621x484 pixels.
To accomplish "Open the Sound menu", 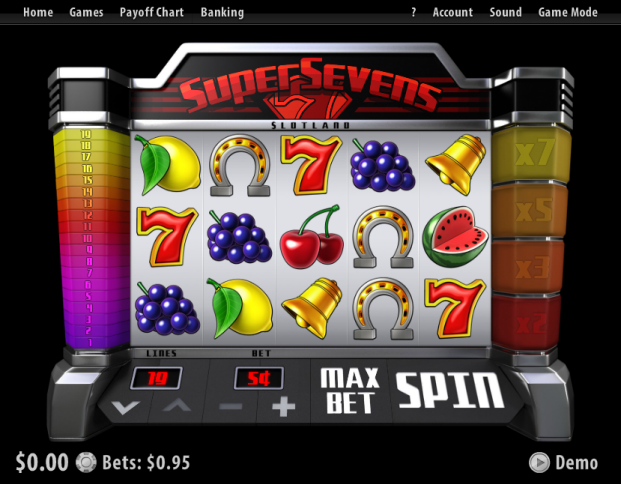I will point(505,12).
